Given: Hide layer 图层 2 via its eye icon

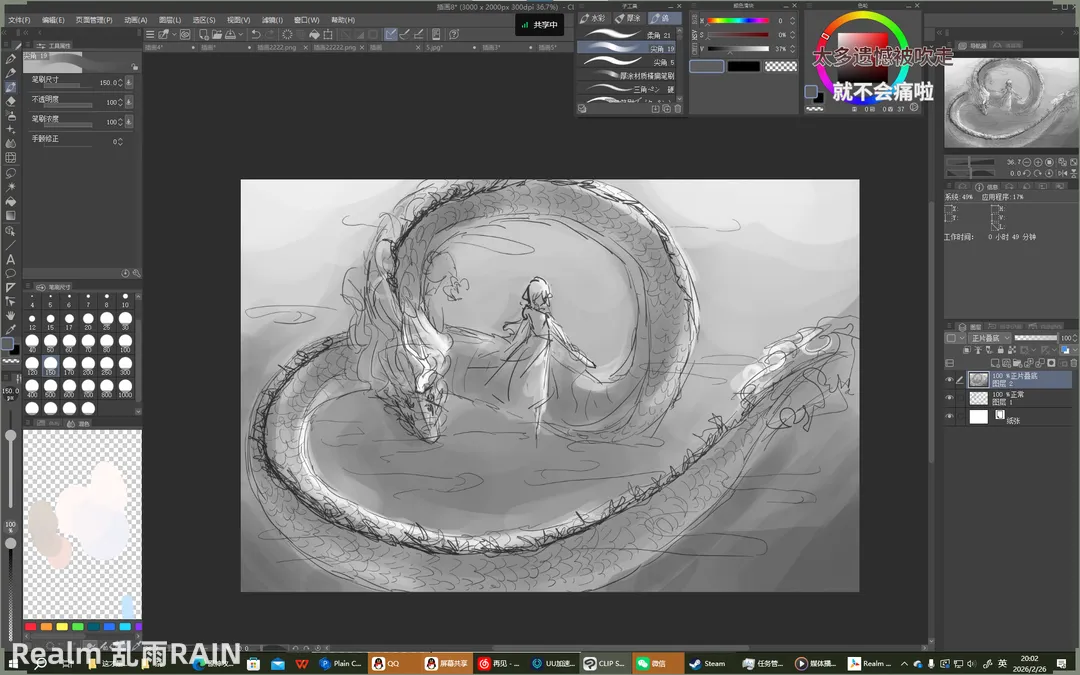Looking at the screenshot, I should click(x=950, y=380).
